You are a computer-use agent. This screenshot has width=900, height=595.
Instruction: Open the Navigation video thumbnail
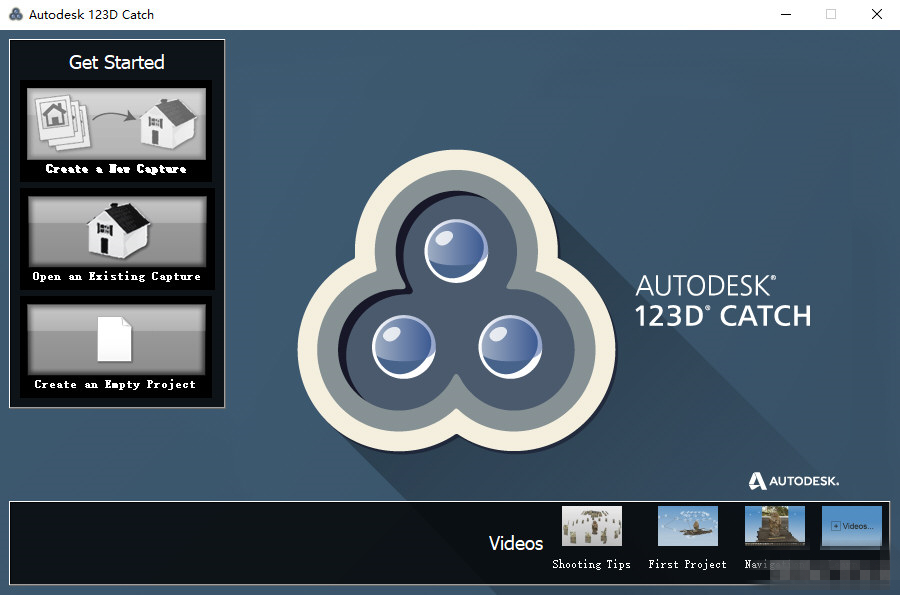coord(775,526)
